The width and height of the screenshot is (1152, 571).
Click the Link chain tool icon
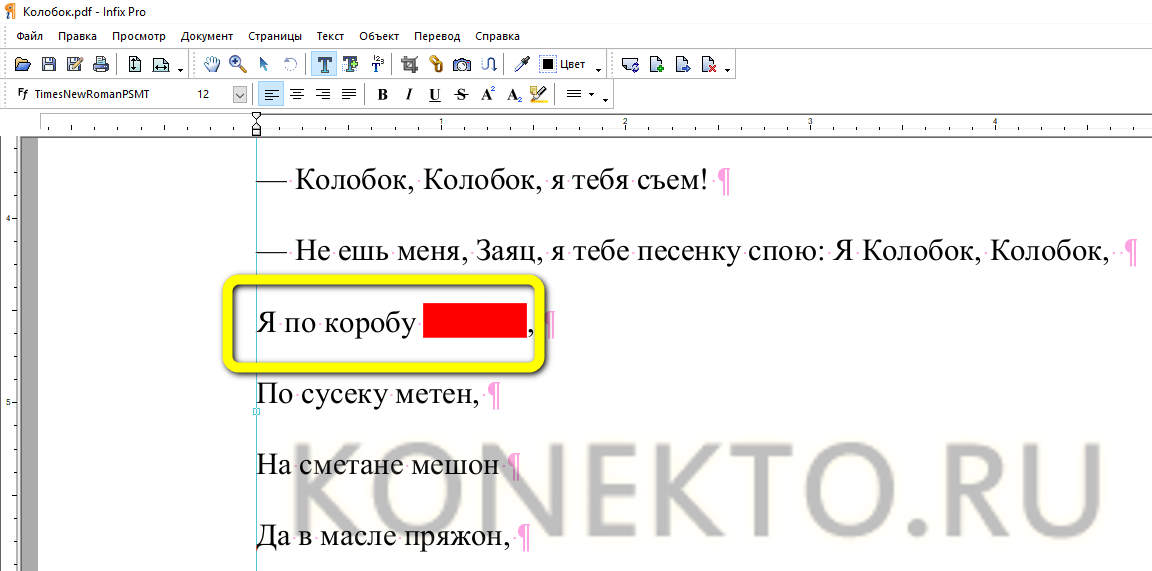[x=436, y=65]
